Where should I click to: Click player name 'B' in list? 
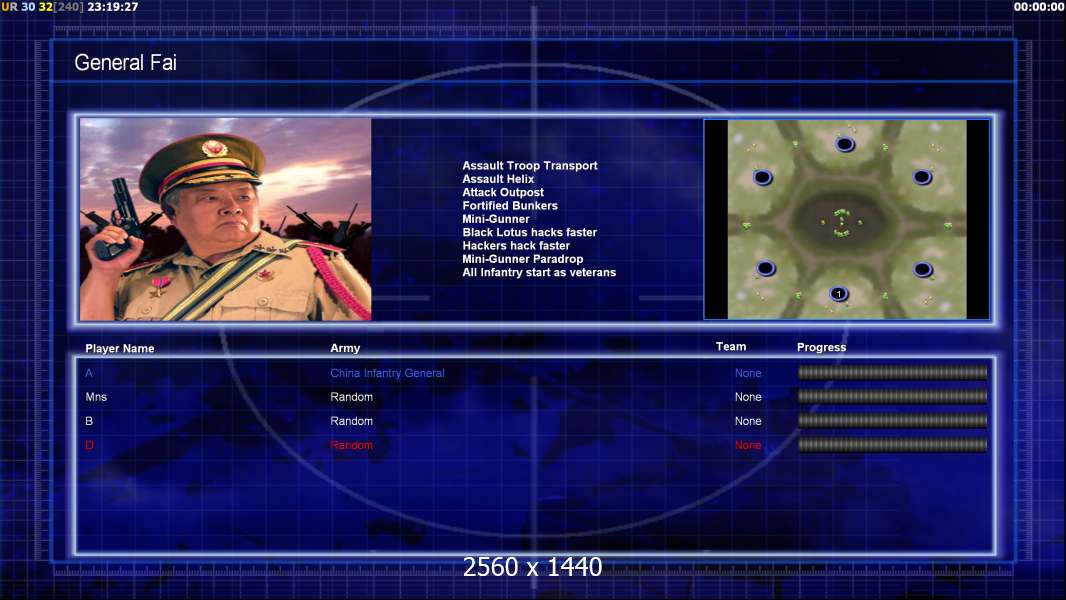tap(89, 421)
